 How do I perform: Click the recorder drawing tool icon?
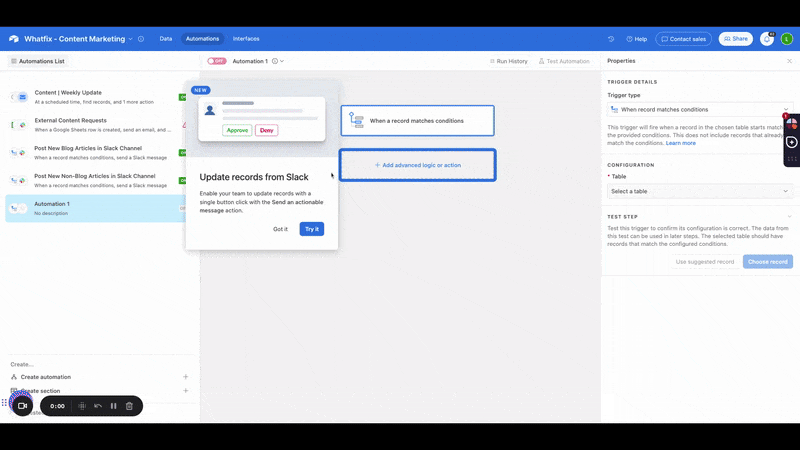point(82,406)
